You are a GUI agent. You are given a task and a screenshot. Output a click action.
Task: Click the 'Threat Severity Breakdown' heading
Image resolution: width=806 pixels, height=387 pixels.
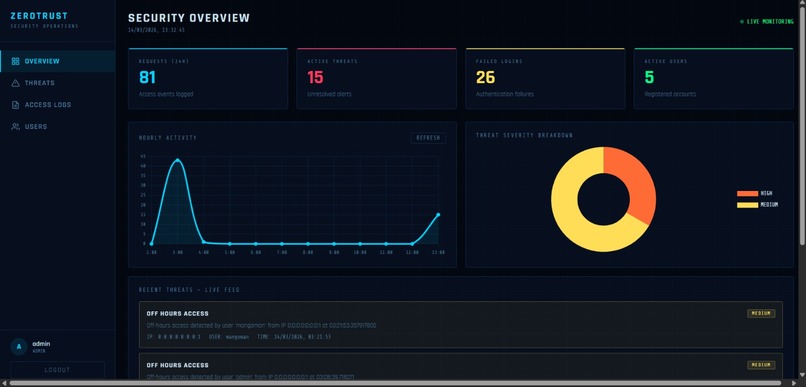coord(524,136)
